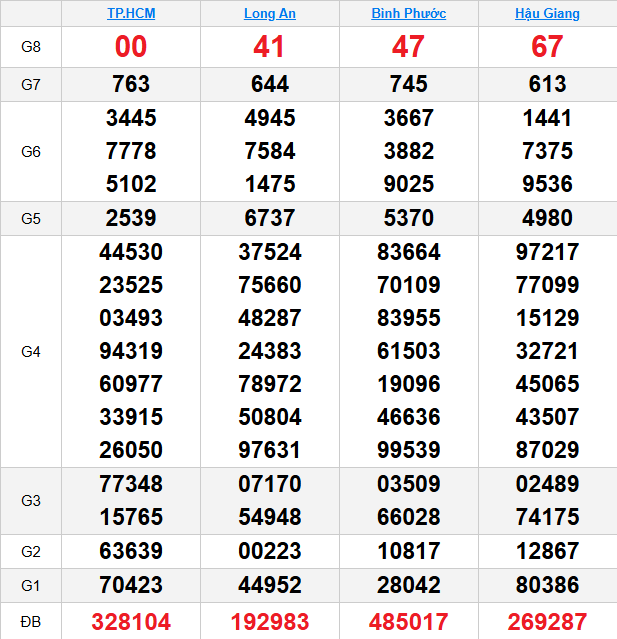
Task: Select the G1 row label
Action: (31, 586)
